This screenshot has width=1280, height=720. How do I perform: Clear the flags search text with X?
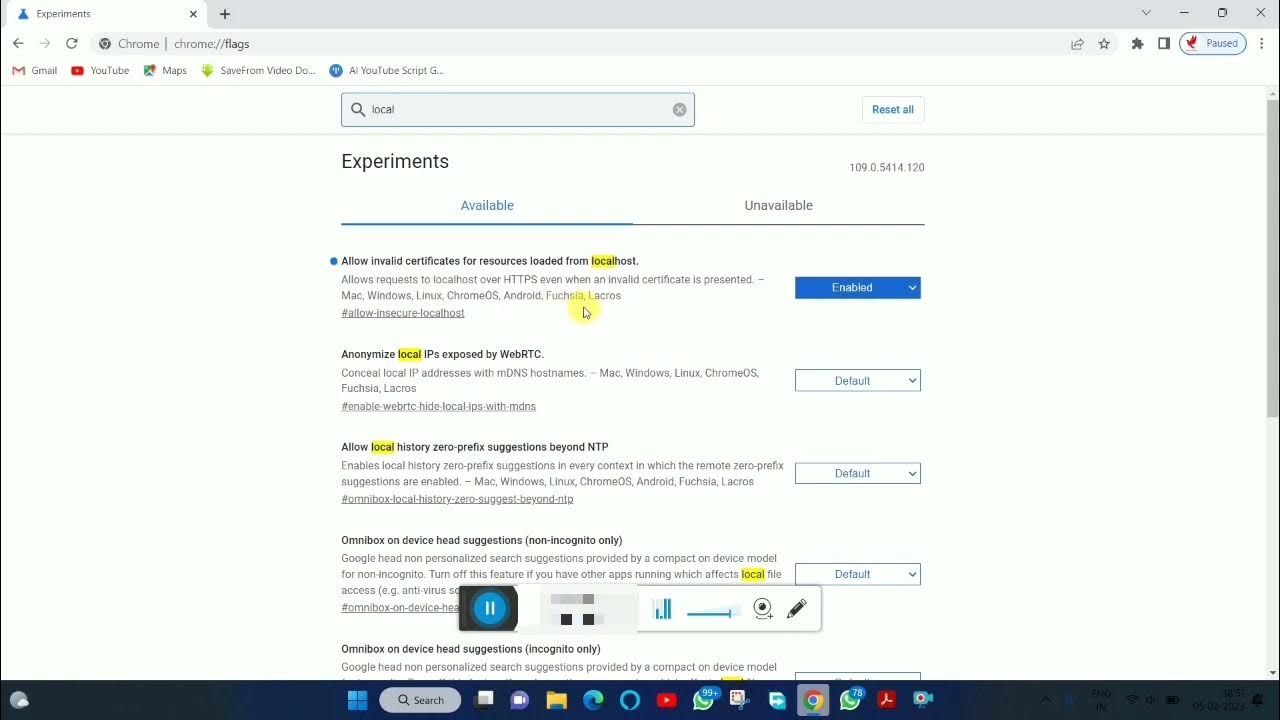click(680, 110)
